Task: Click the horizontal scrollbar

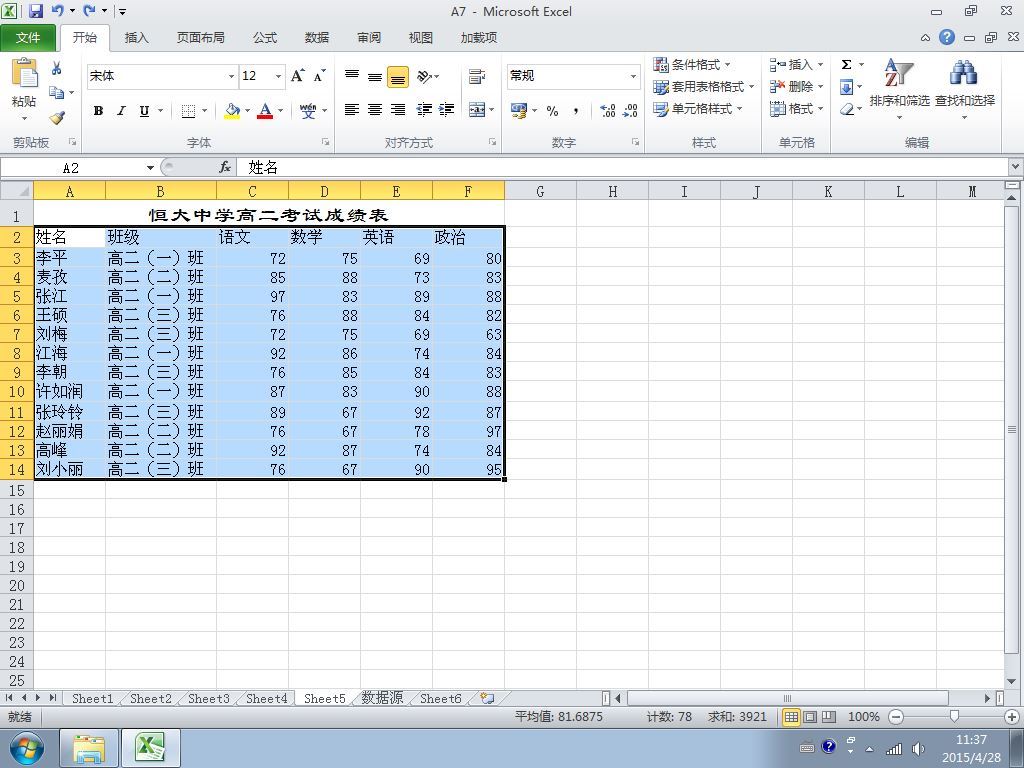Action: (788, 698)
